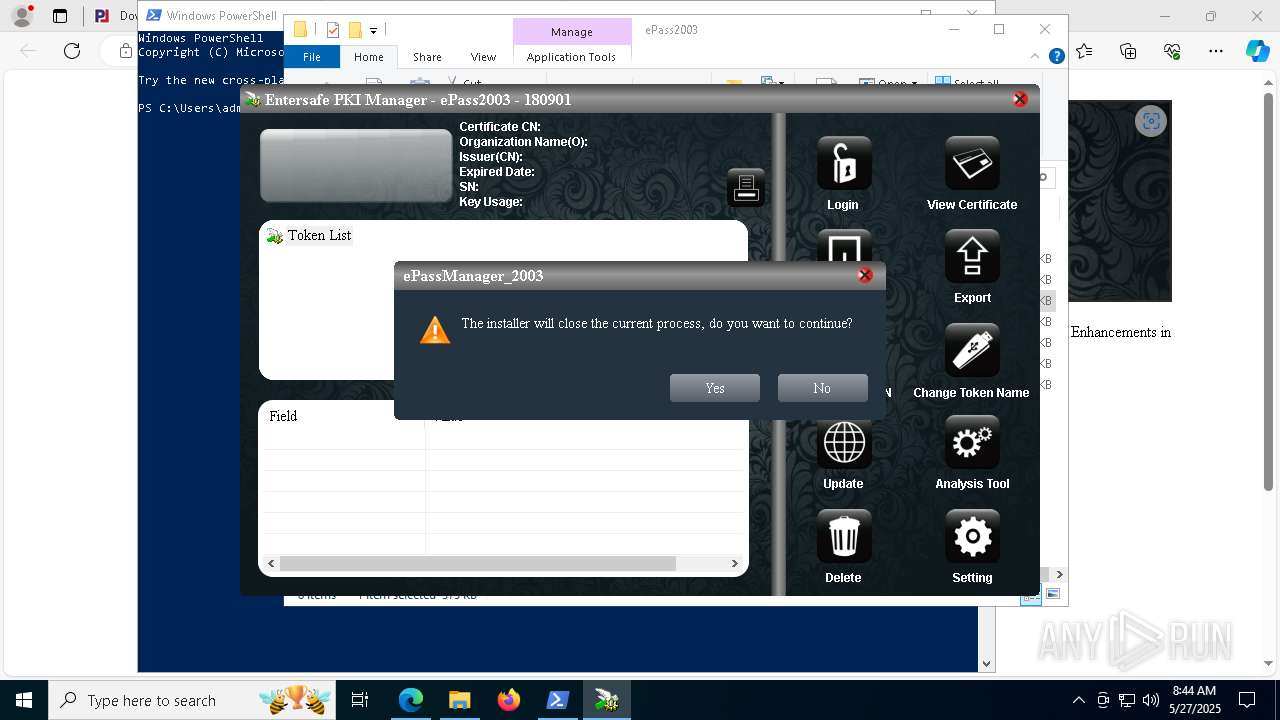Viewport: 1280px width, 720px height.
Task: Open the View tab in File Explorer
Action: (483, 57)
